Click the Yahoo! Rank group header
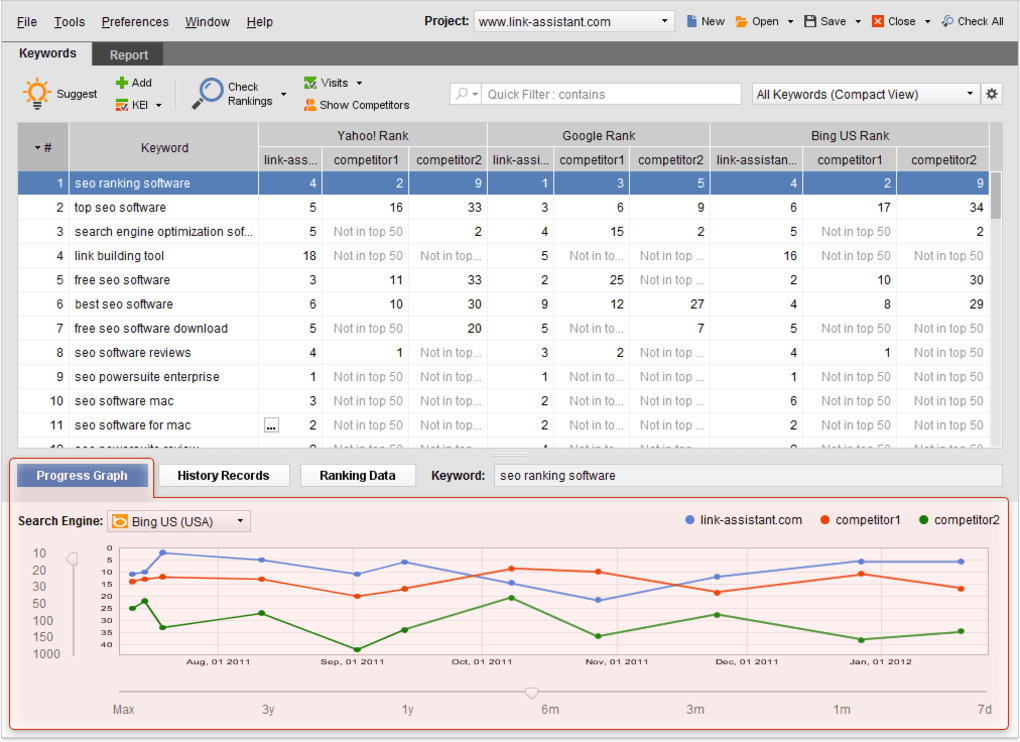Viewport: 1020px width, 742px height. [x=373, y=135]
